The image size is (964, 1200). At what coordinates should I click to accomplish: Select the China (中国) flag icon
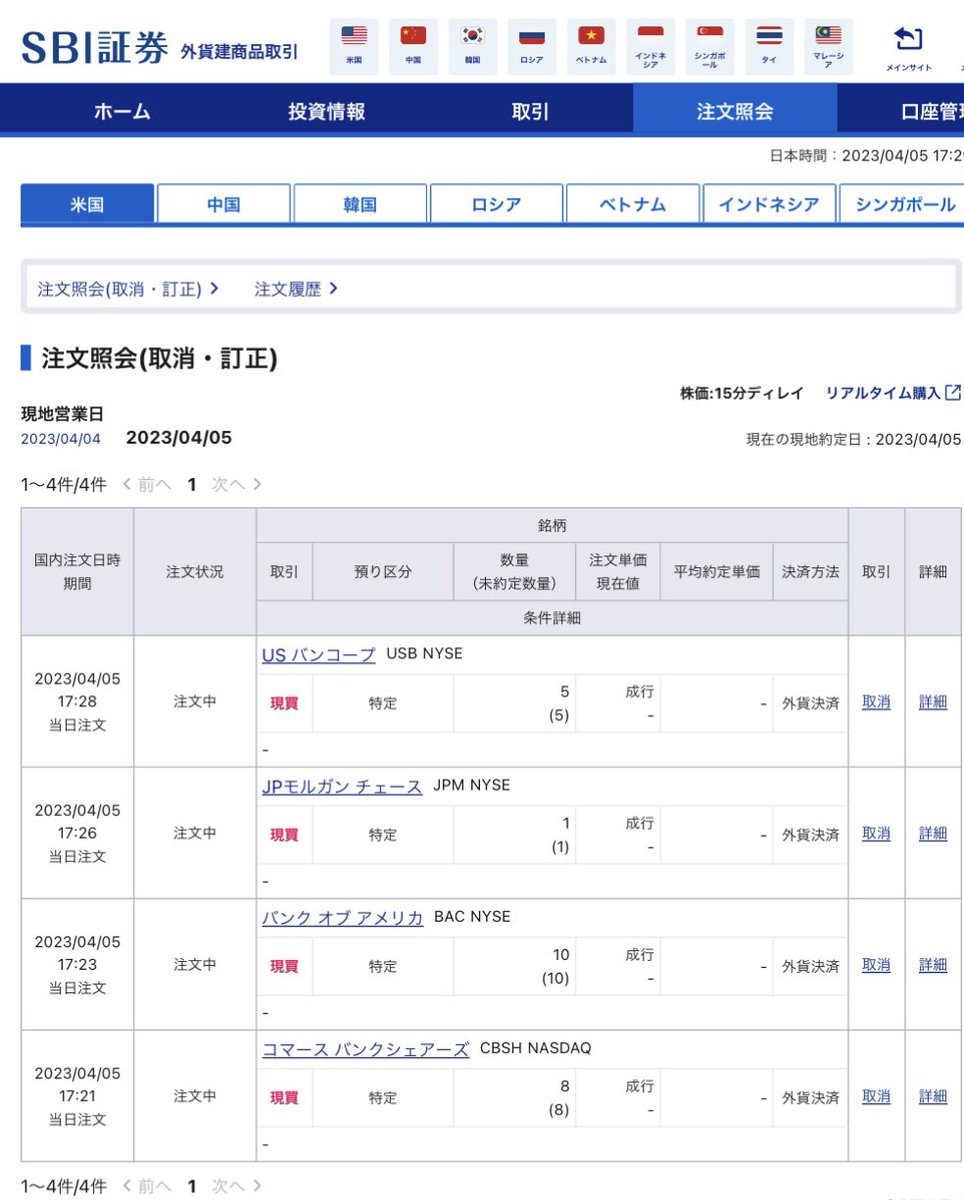point(413,46)
